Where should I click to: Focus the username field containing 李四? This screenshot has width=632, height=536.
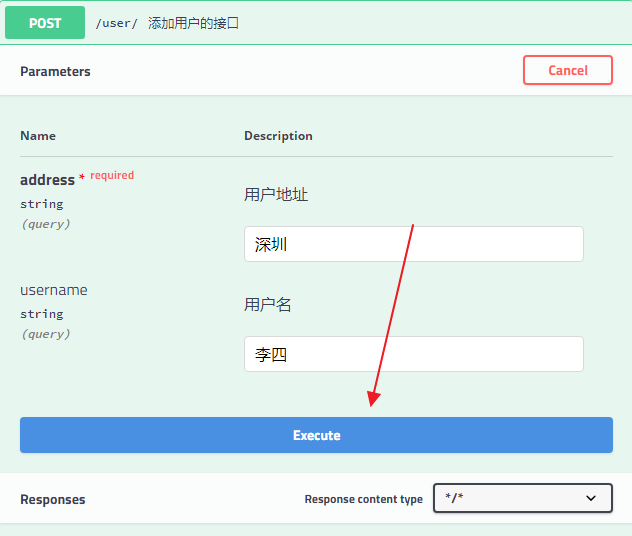pos(413,354)
